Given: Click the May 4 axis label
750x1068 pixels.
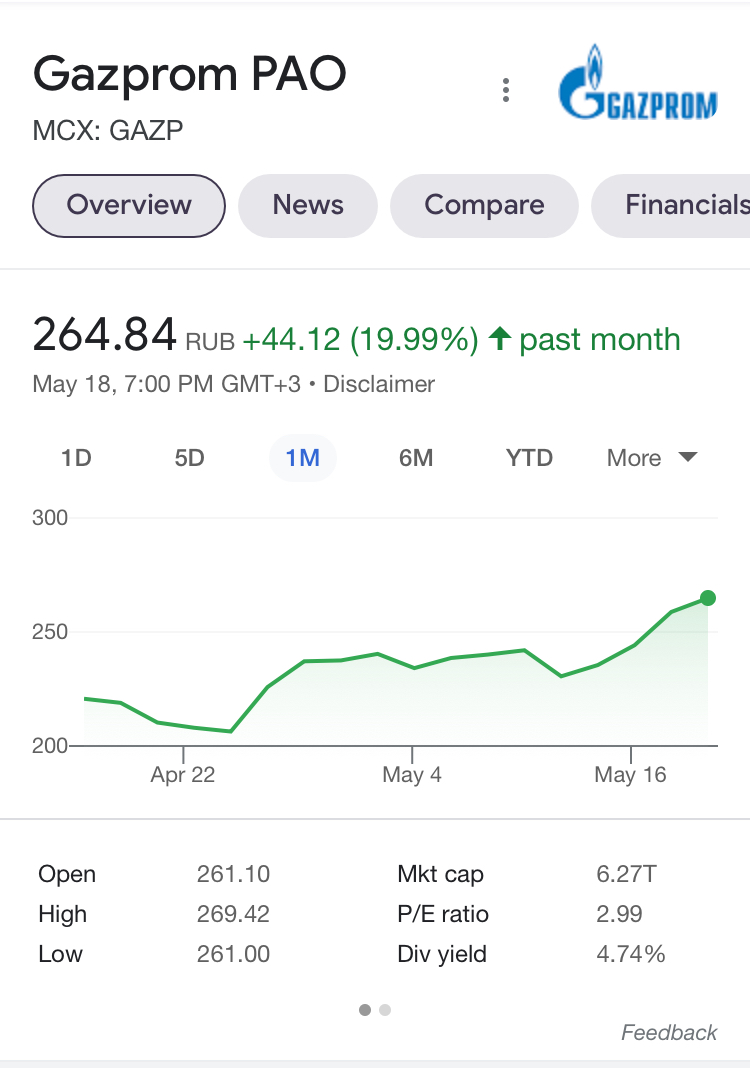Looking at the screenshot, I should [412, 774].
